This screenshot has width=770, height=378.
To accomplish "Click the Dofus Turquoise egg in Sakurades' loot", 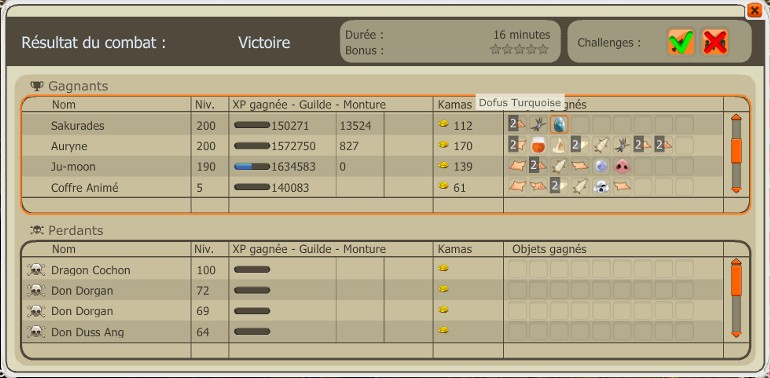I will coord(559,125).
